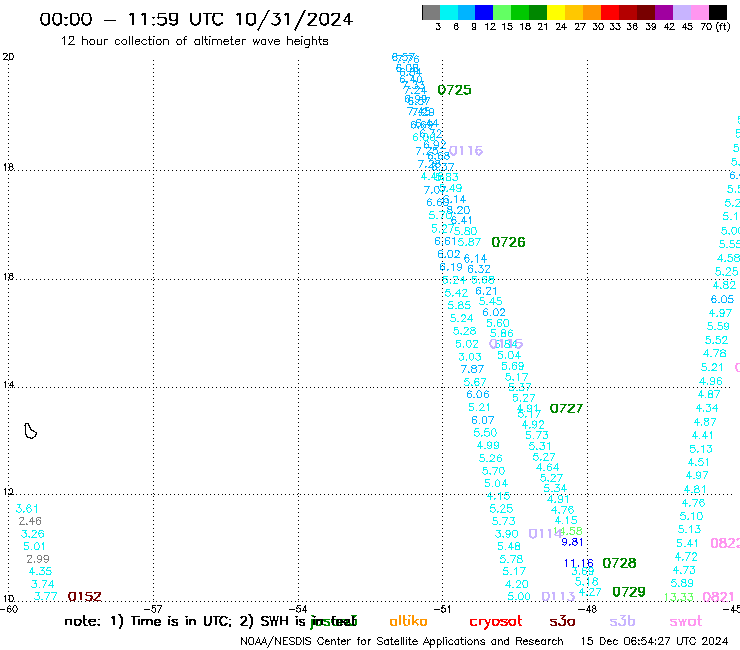Viewport: 740px width, 650px height.
Task: Click the 3.77 value beside 0152
Action: [46, 597]
